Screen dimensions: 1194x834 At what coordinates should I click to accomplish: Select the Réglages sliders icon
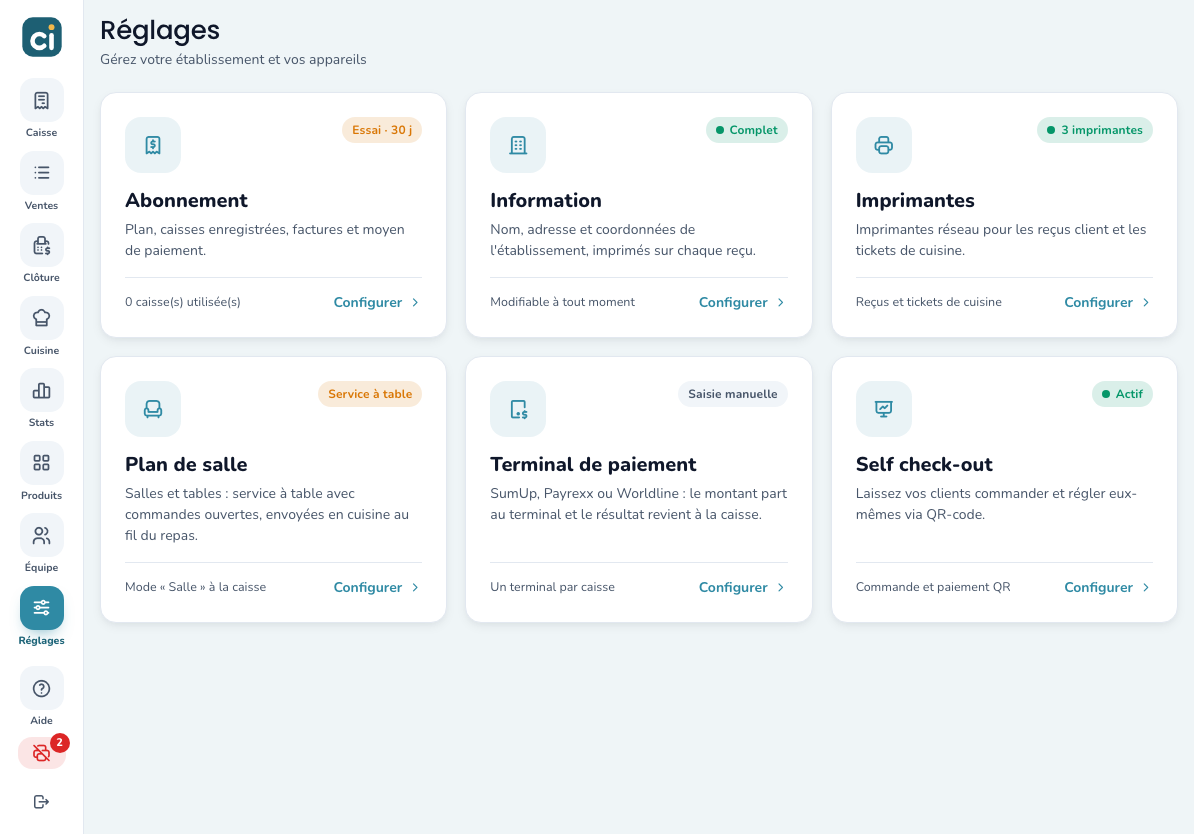click(x=42, y=608)
